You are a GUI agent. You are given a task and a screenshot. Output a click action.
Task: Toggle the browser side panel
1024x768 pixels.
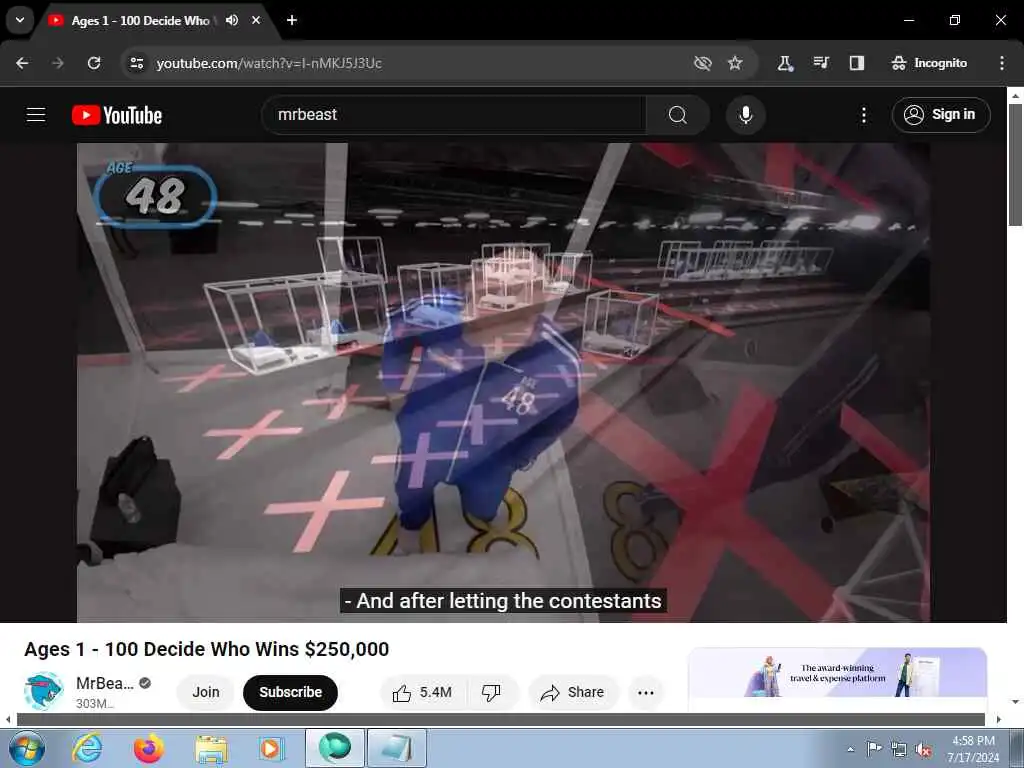coord(857,63)
